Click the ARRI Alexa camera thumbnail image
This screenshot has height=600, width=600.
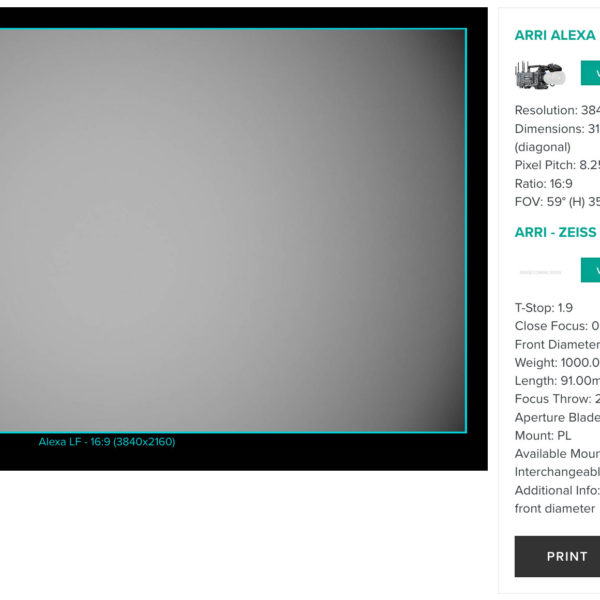[540, 74]
